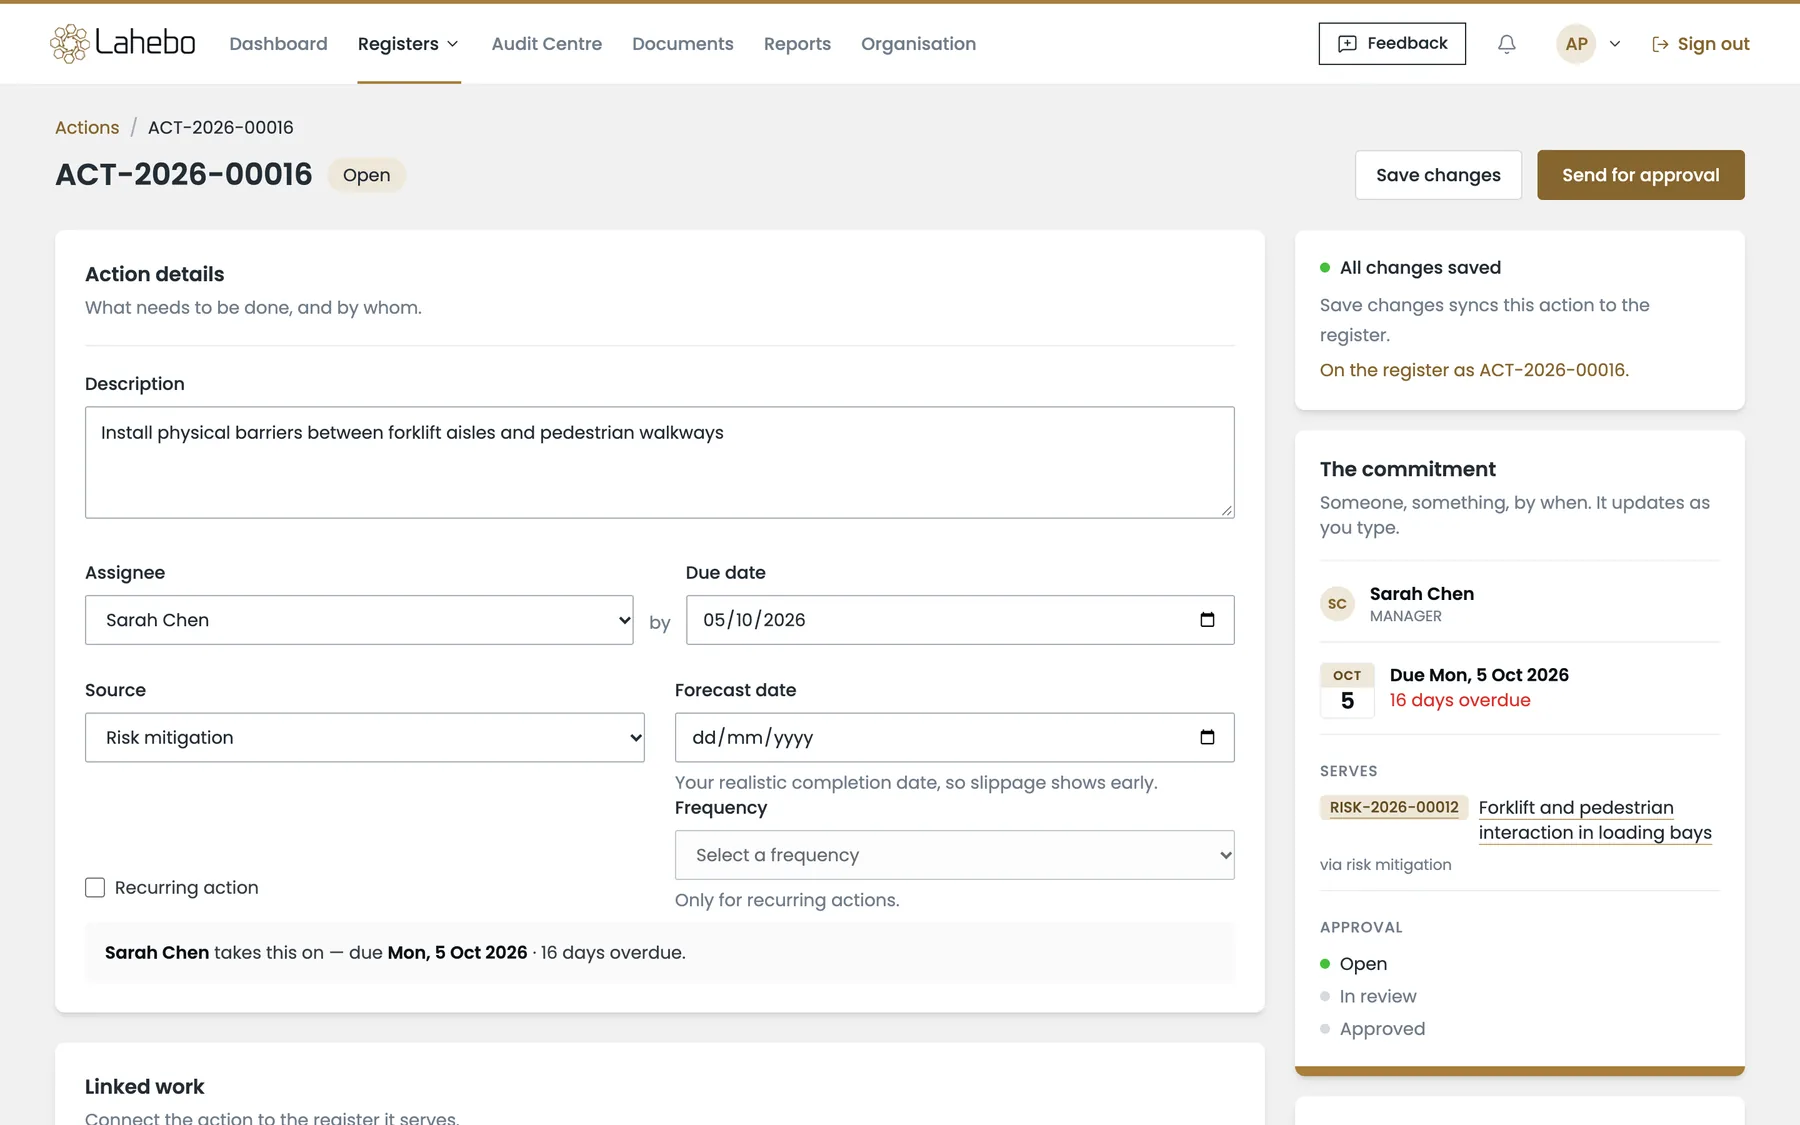This screenshot has height=1125, width=1800.
Task: Open the Select a frequency dropdown
Action: coord(955,855)
